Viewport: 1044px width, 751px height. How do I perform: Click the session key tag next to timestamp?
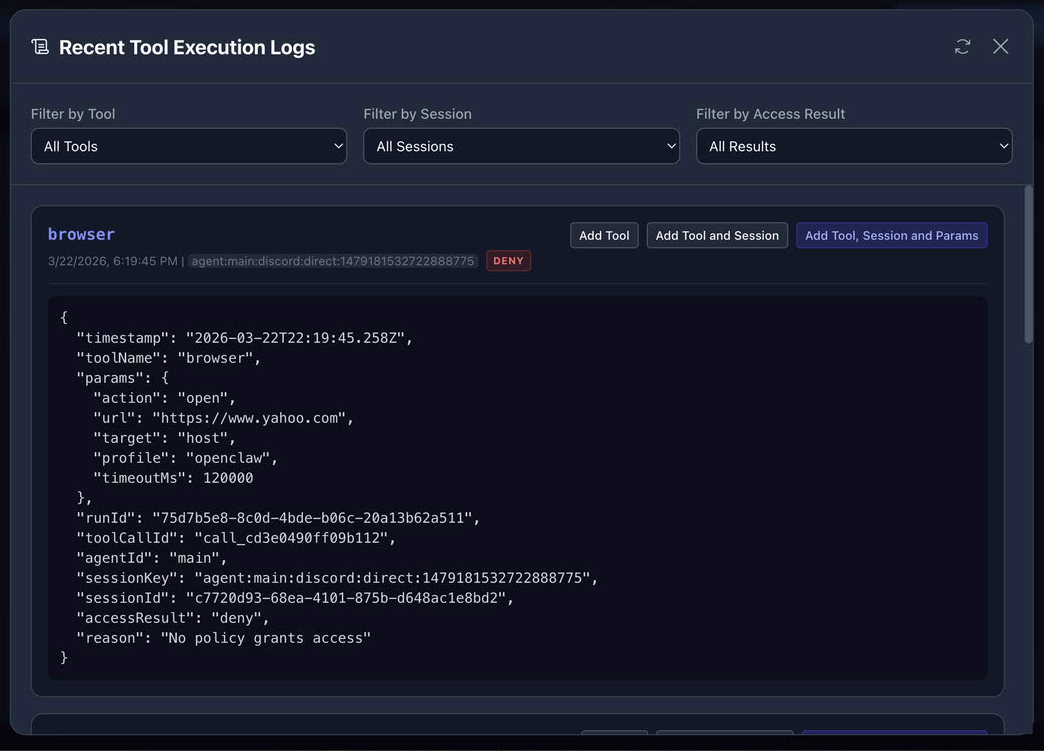333,261
